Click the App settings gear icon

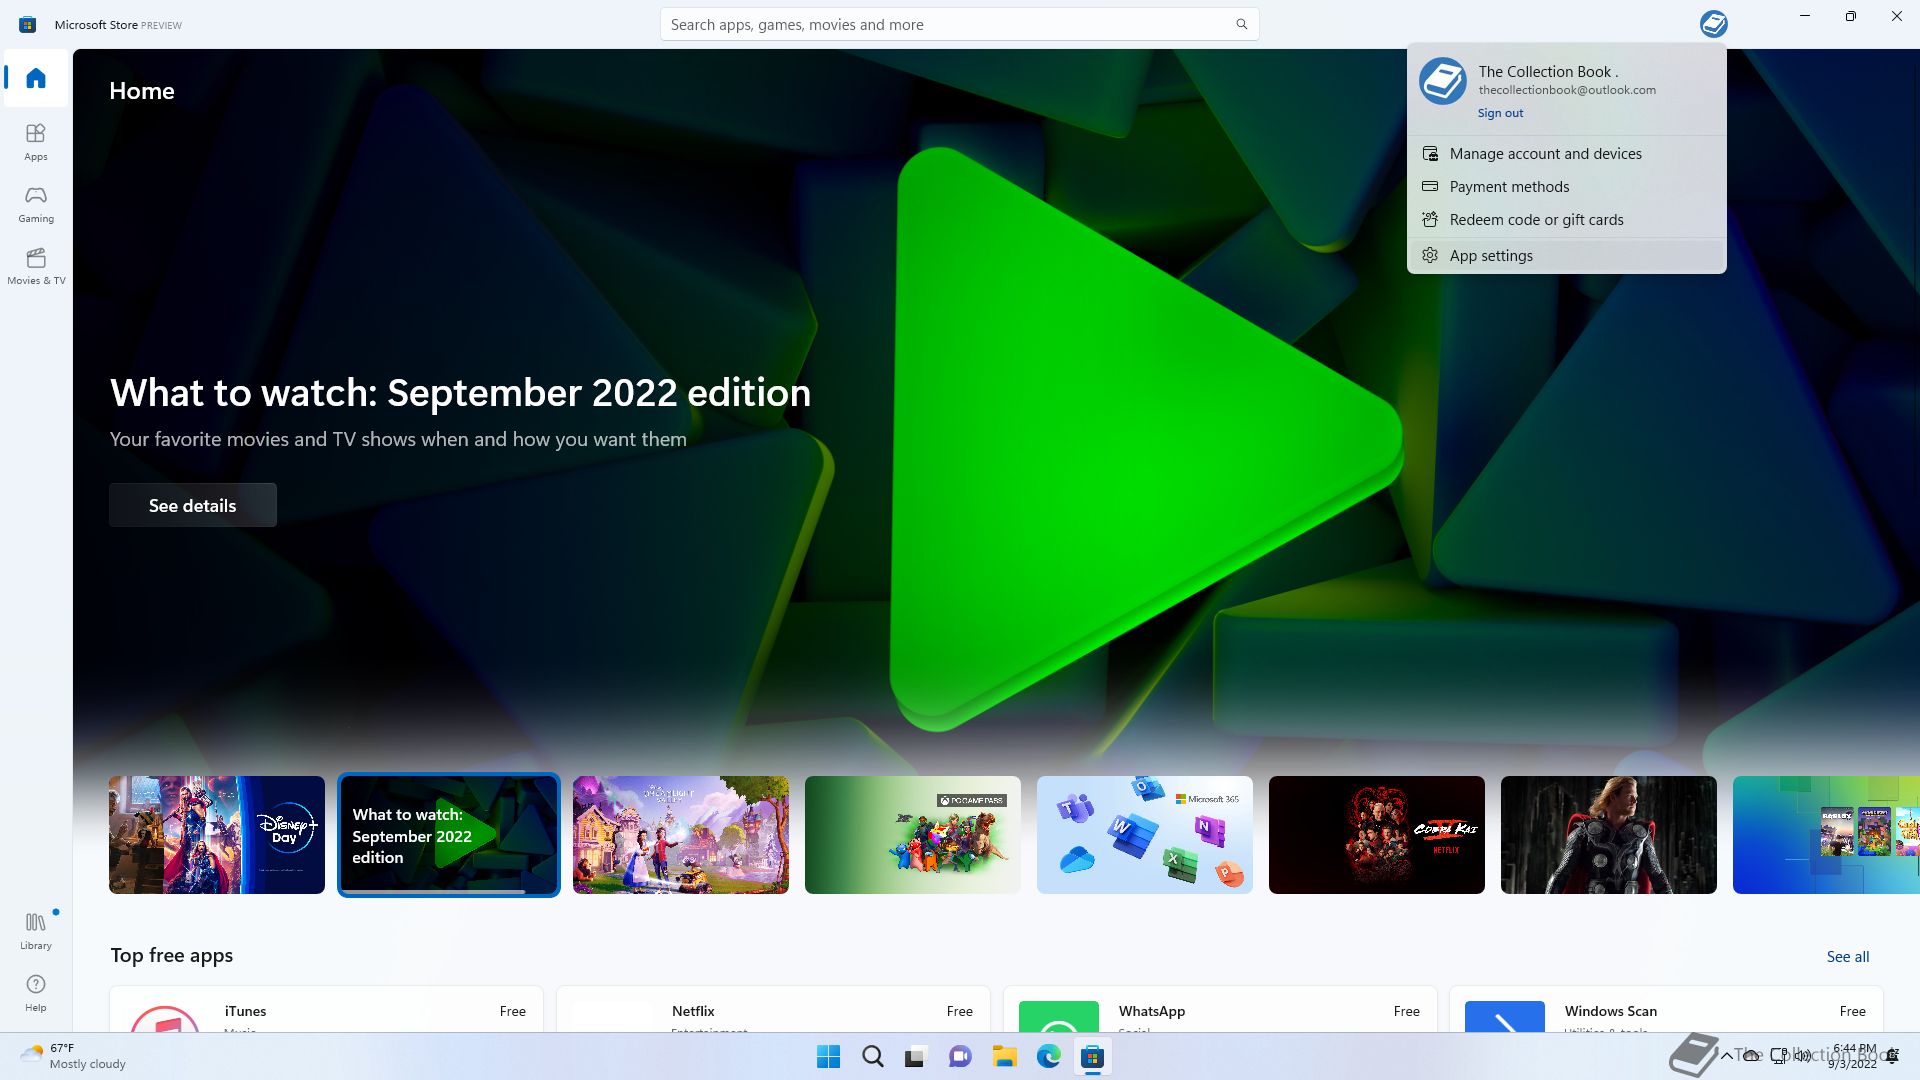click(1430, 256)
